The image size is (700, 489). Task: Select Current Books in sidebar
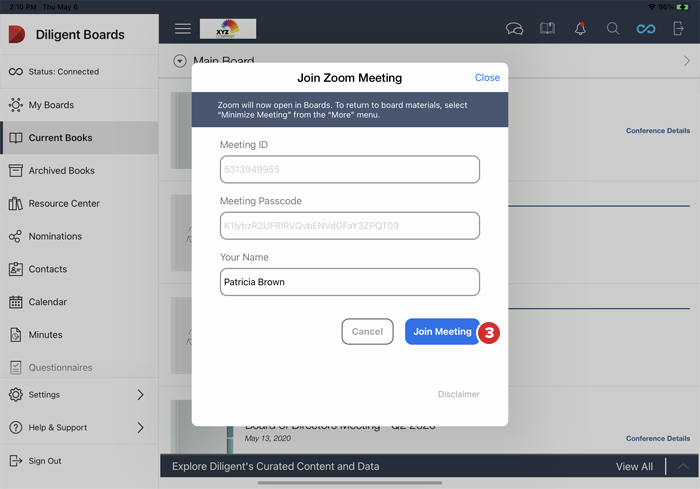pos(61,138)
